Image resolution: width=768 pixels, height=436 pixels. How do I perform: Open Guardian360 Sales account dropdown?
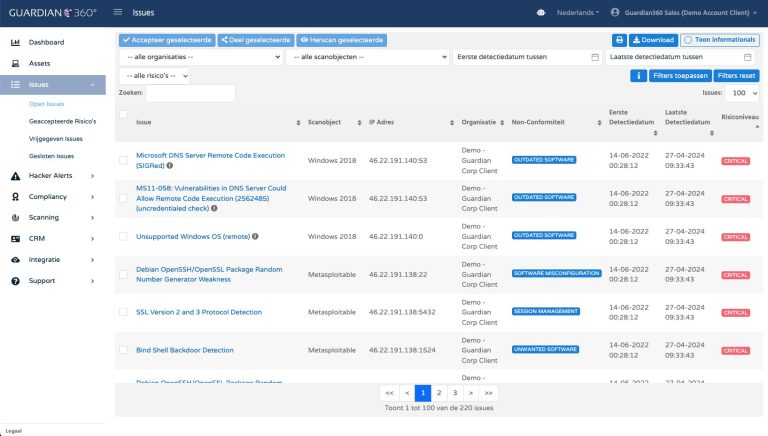pyautogui.click(x=691, y=13)
